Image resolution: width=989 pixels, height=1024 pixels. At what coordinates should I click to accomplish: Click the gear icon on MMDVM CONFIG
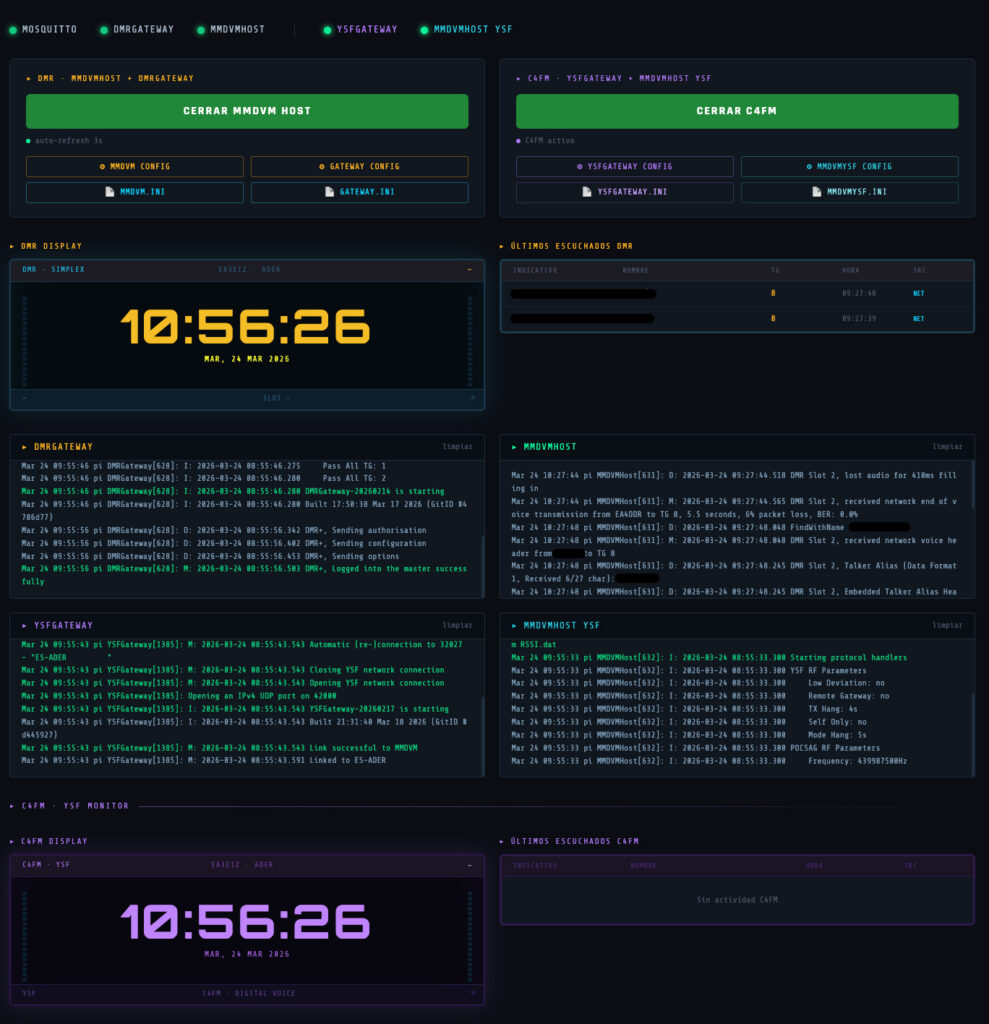104,166
